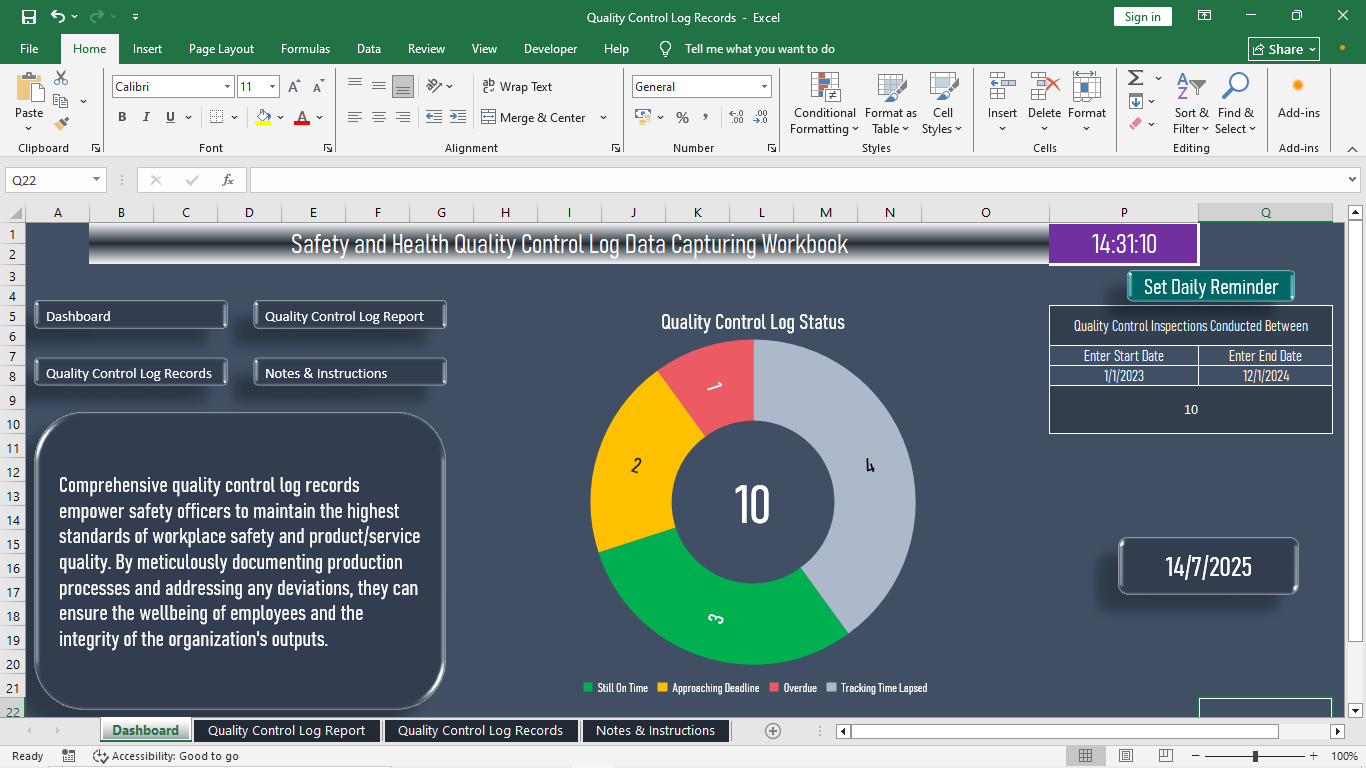Apply Bold formatting

tap(122, 117)
